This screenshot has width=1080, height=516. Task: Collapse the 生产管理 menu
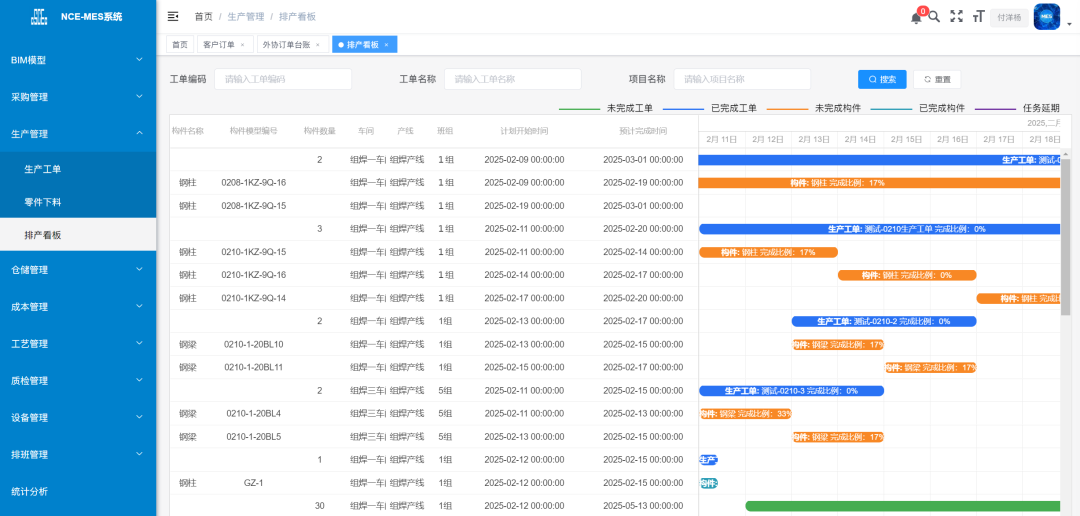tap(78, 134)
